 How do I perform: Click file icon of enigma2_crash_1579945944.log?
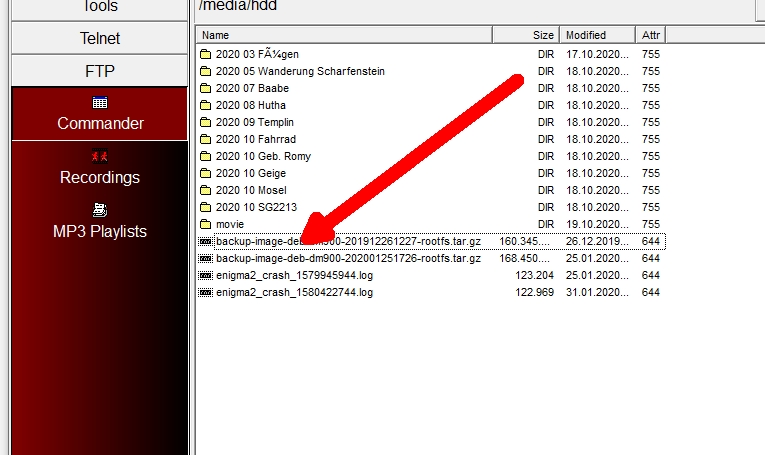205,275
